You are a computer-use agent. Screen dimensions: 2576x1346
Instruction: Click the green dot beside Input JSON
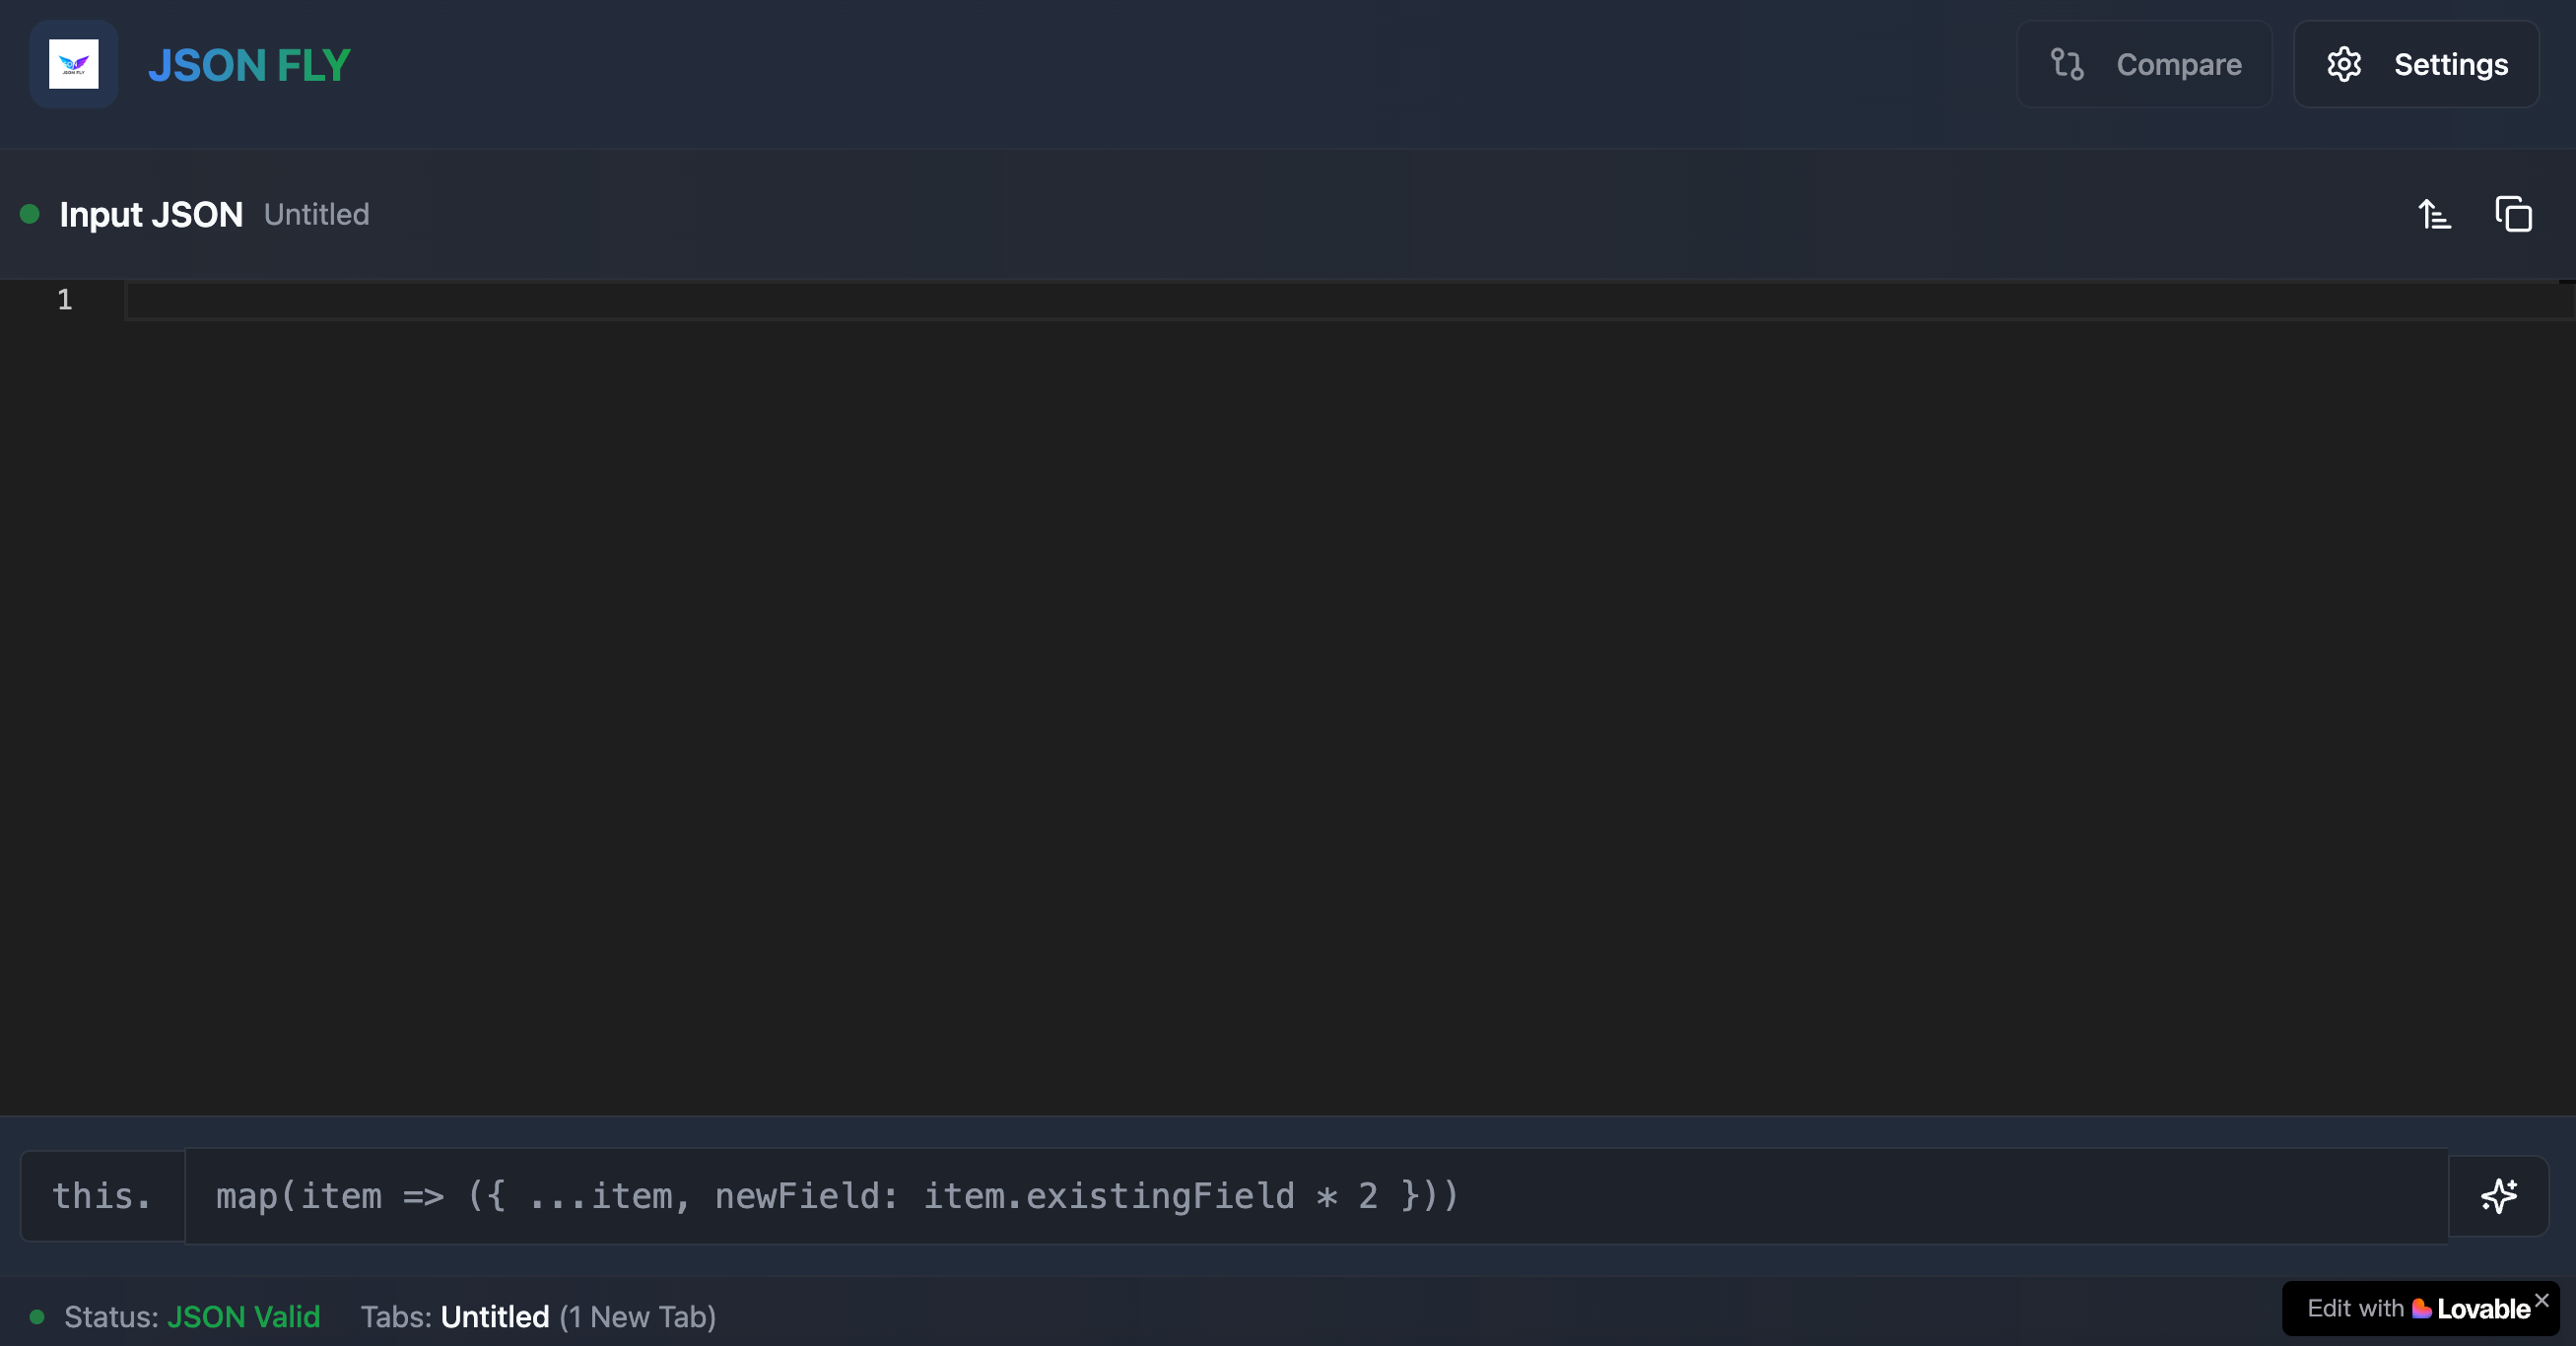(30, 213)
